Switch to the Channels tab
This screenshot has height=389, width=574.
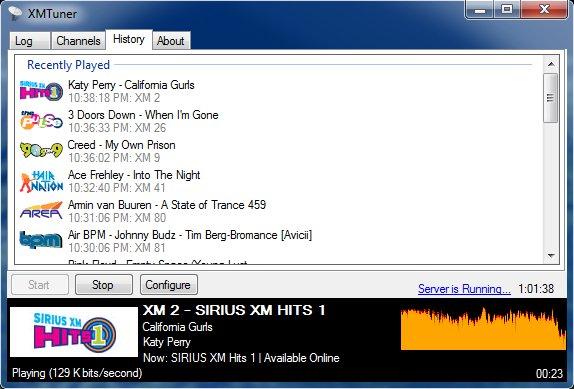(78, 41)
